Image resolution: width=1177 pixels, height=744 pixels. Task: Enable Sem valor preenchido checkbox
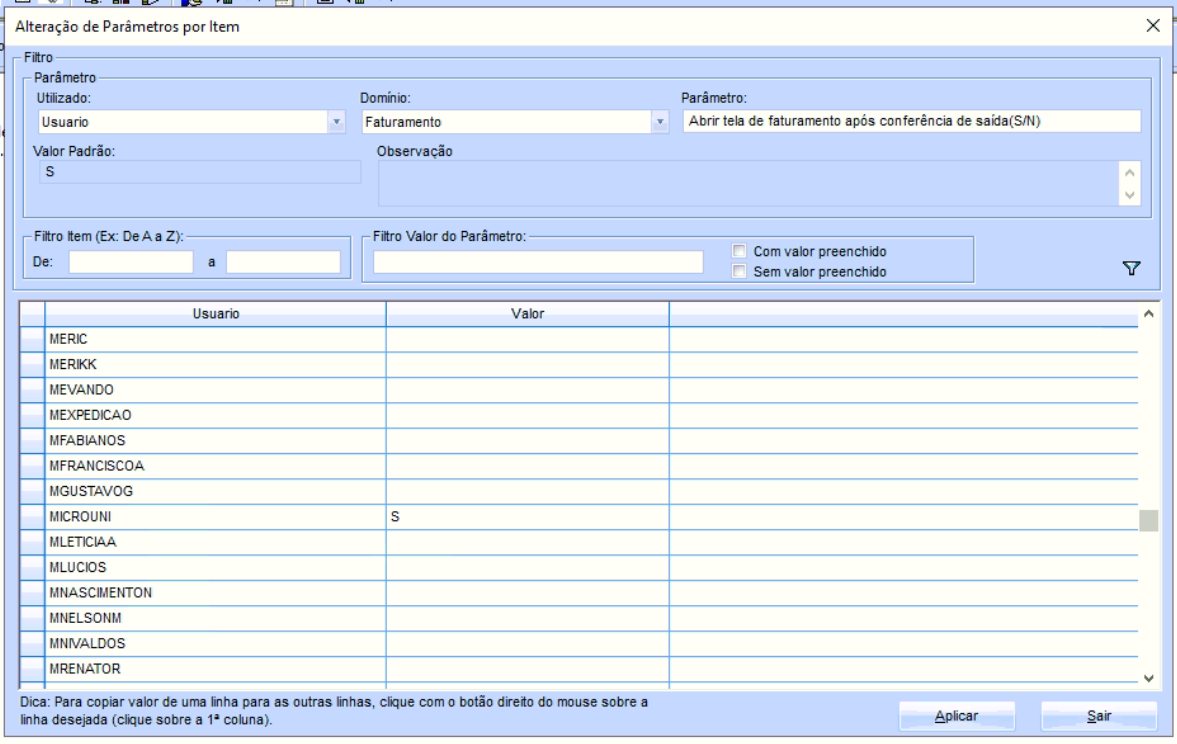click(739, 271)
